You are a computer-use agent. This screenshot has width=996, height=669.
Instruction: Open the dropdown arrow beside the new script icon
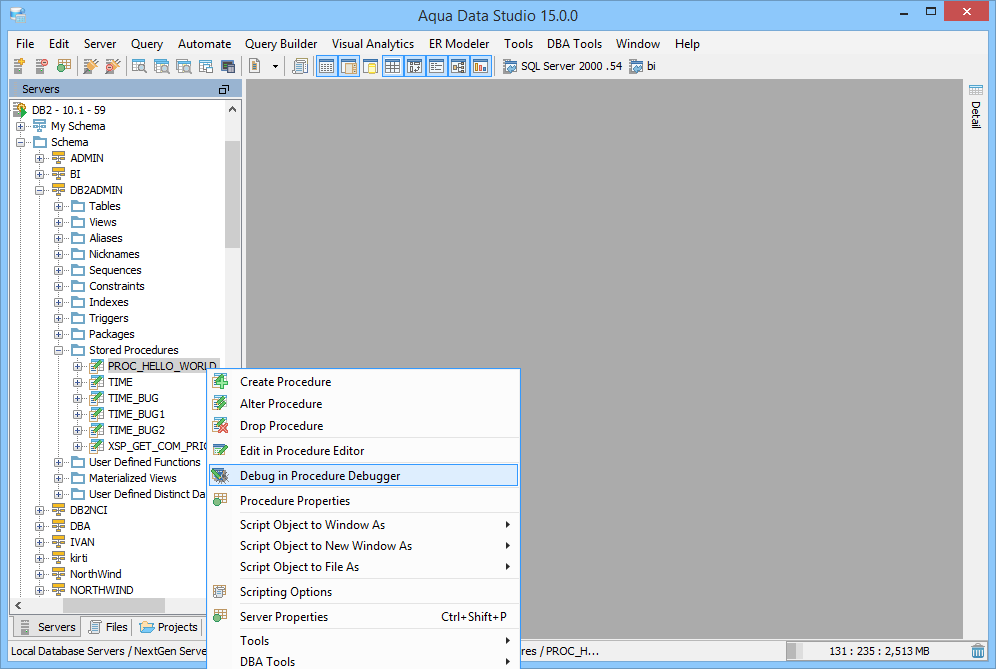pos(275,66)
